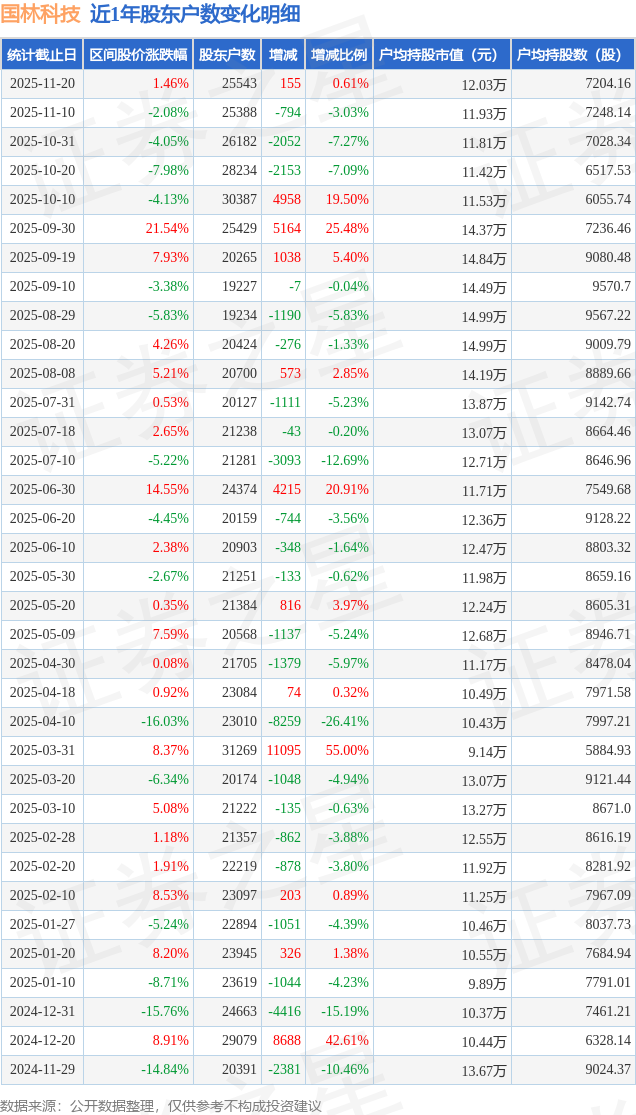Screen dimensions: 636x1115
Task: Click the 9.14万 average market value cell
Action: point(488,752)
